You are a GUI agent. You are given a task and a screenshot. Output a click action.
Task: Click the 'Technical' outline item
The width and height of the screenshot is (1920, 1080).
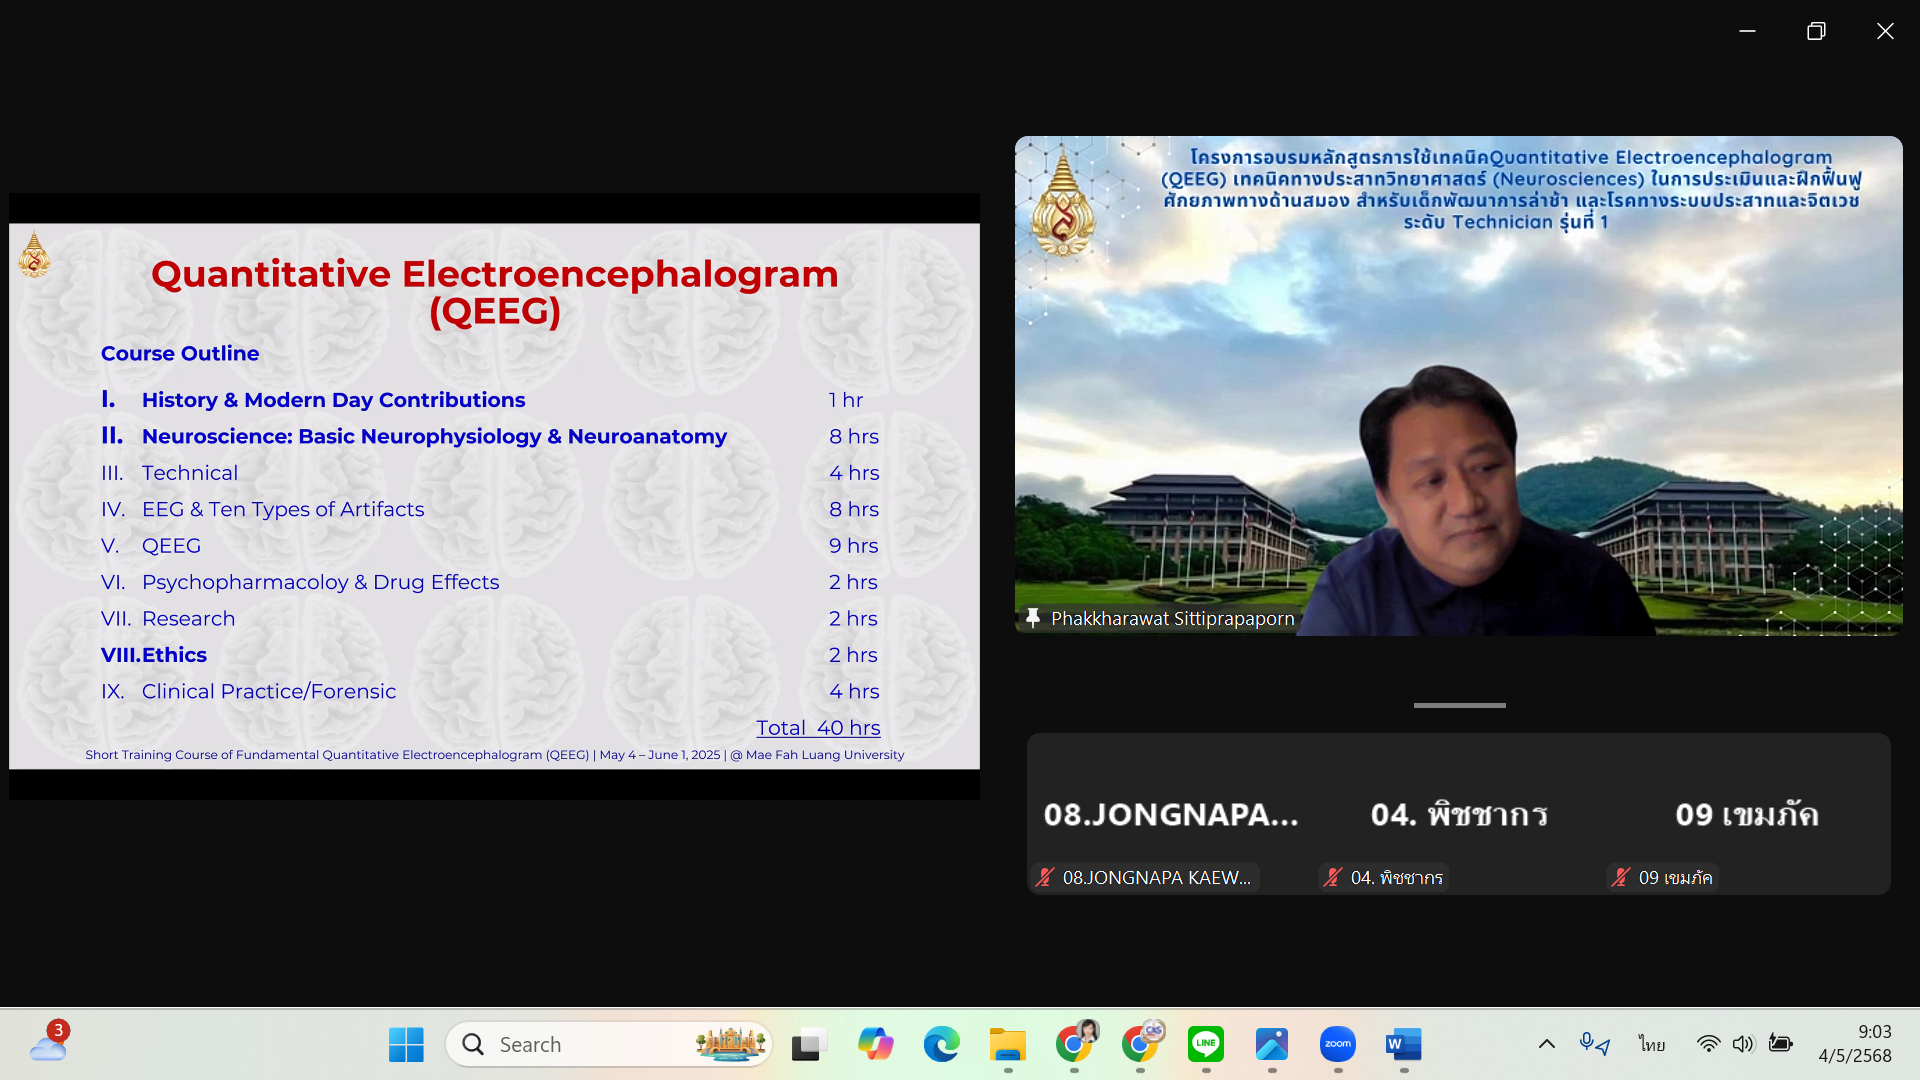[x=190, y=473]
